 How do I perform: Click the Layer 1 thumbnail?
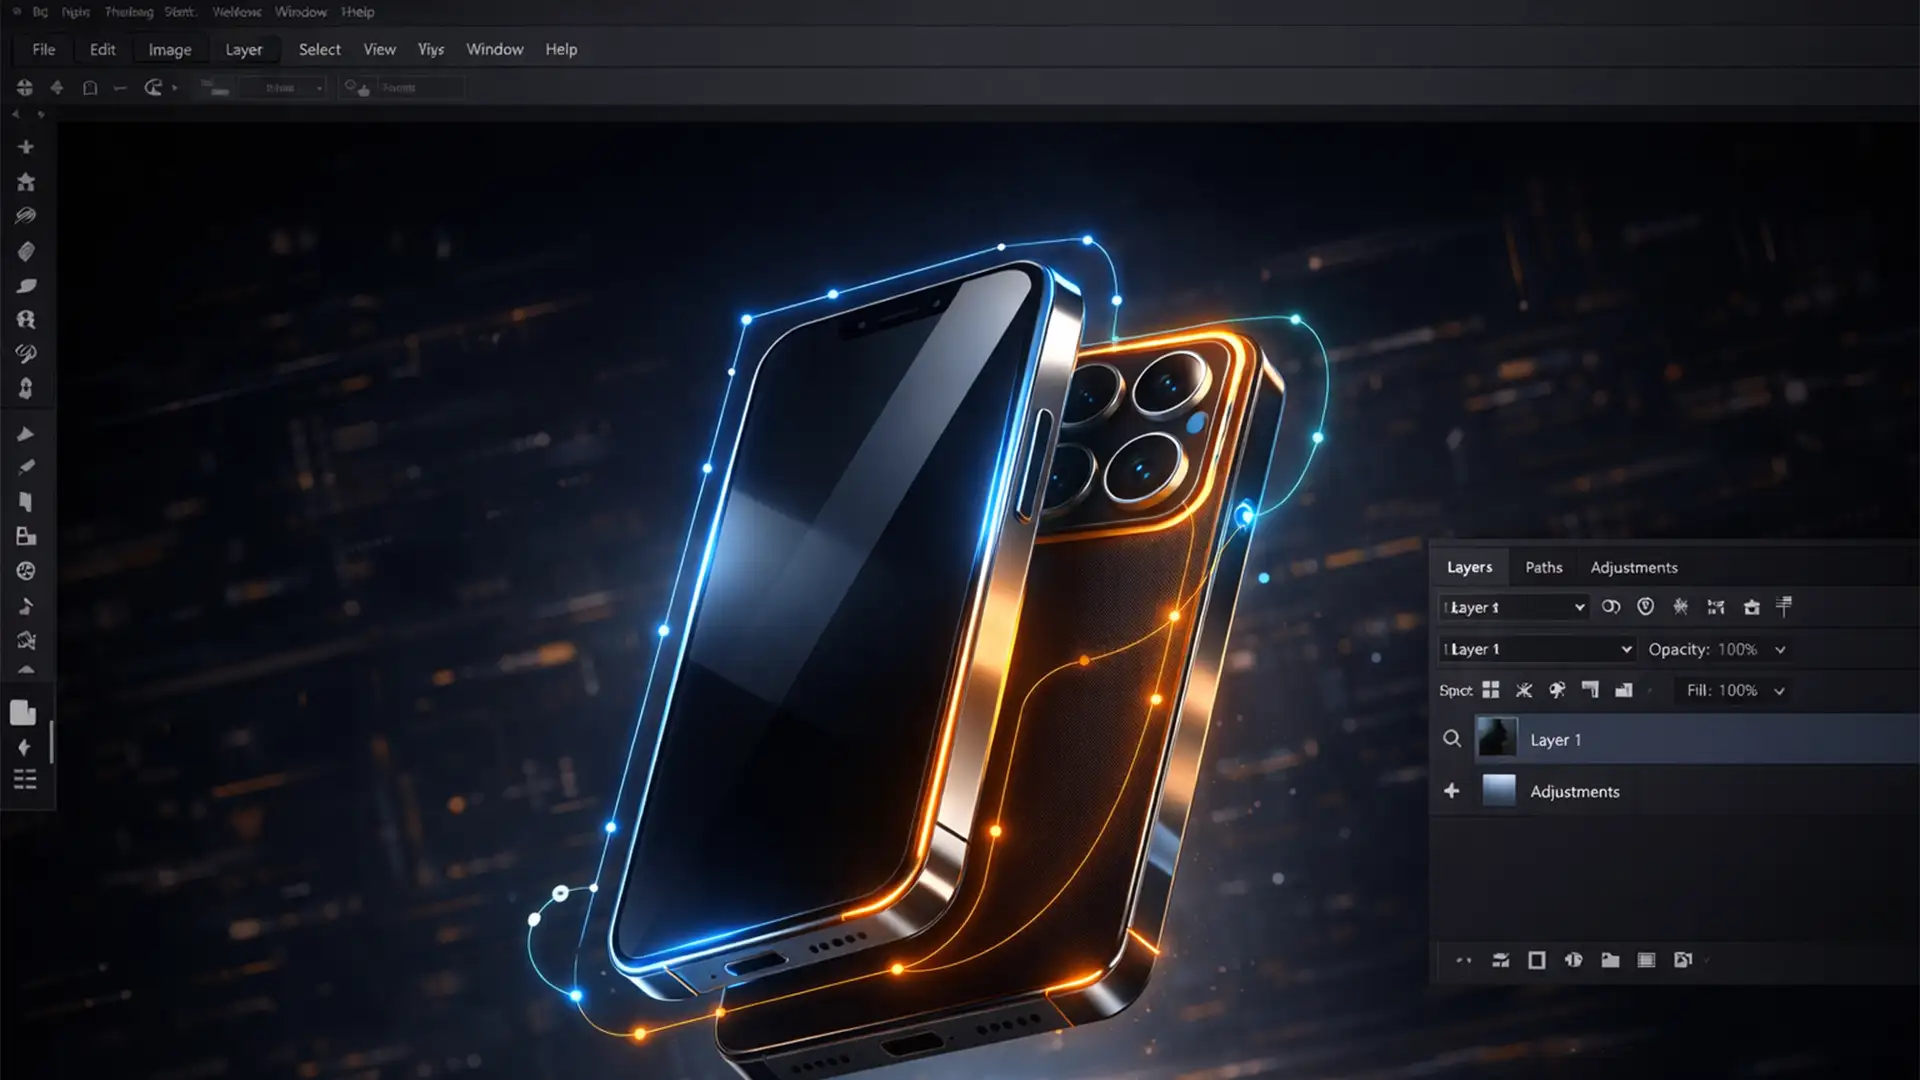pyautogui.click(x=1497, y=739)
